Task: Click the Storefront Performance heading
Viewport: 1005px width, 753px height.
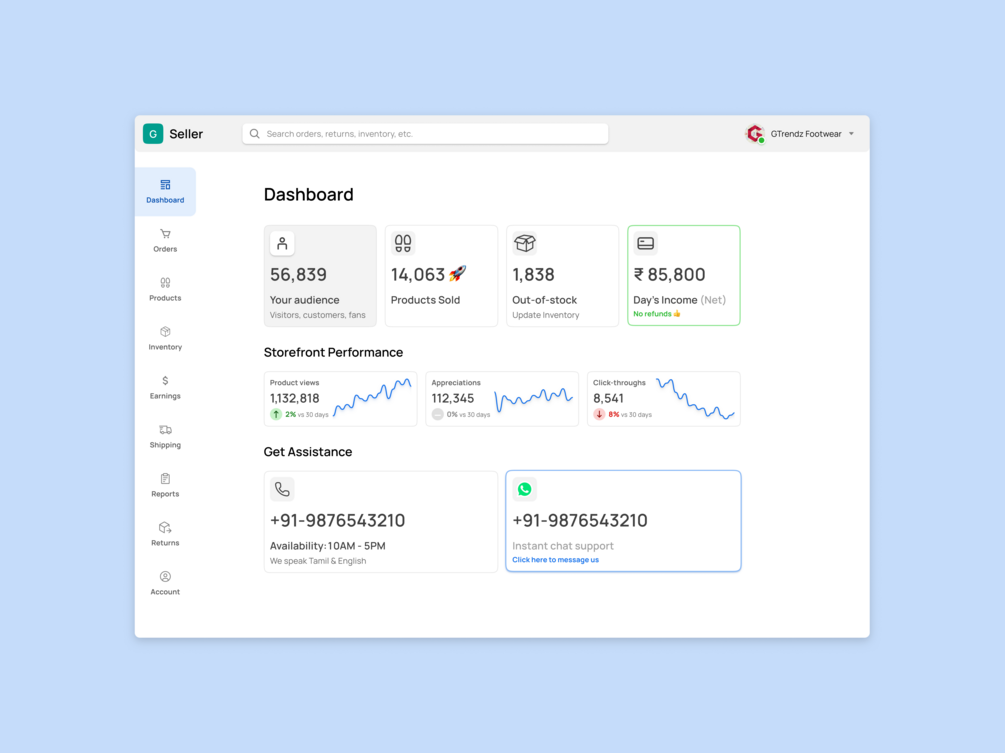Action: (333, 352)
